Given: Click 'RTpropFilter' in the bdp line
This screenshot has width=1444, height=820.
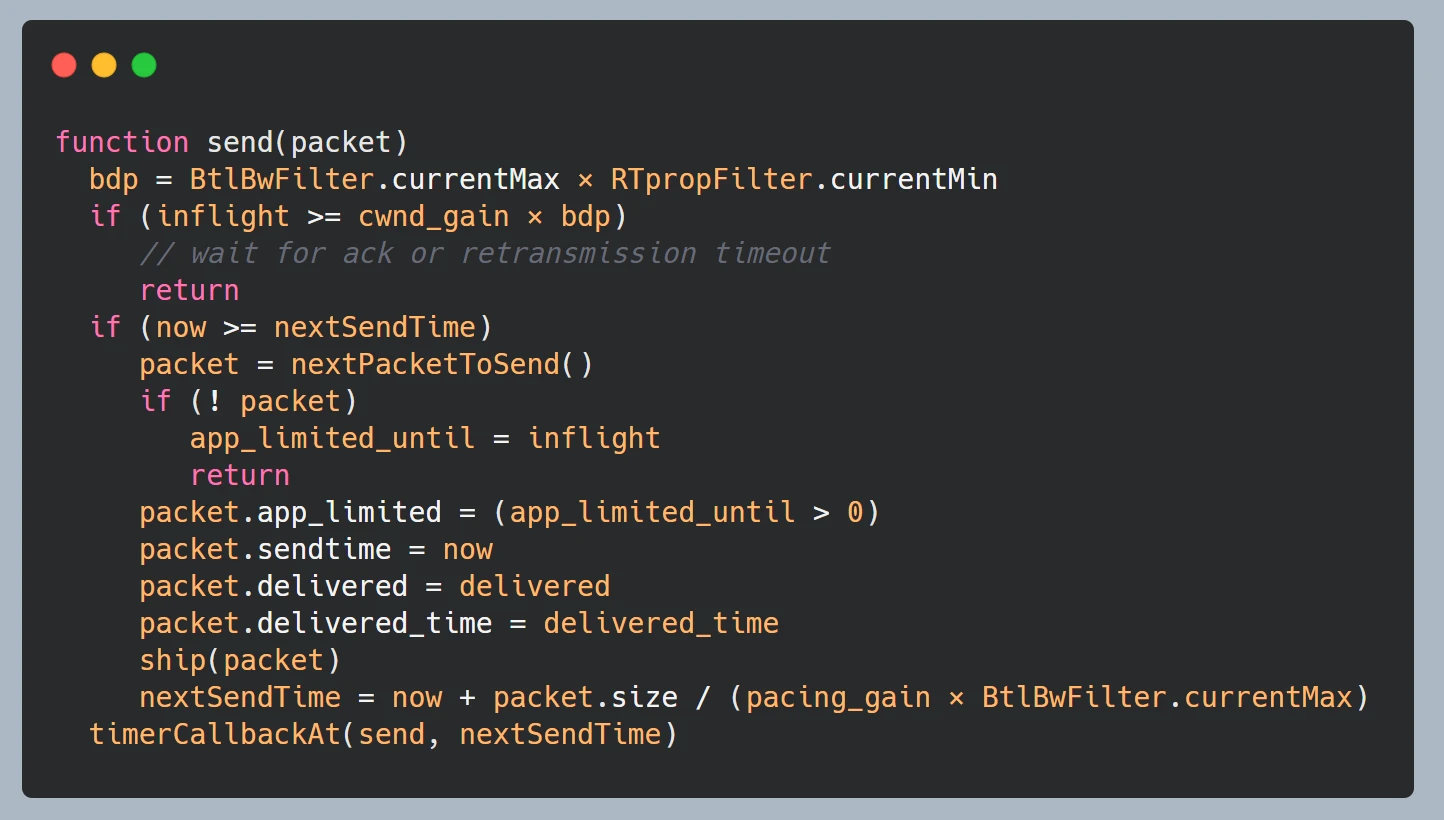Looking at the screenshot, I should 712,179.
